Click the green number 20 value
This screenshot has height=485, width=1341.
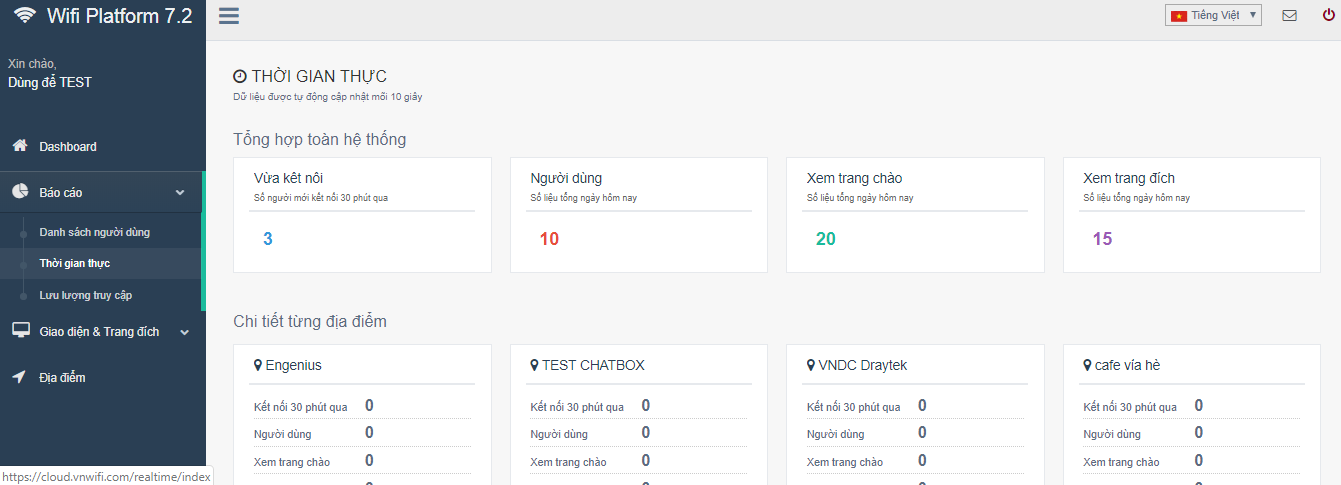tap(826, 239)
